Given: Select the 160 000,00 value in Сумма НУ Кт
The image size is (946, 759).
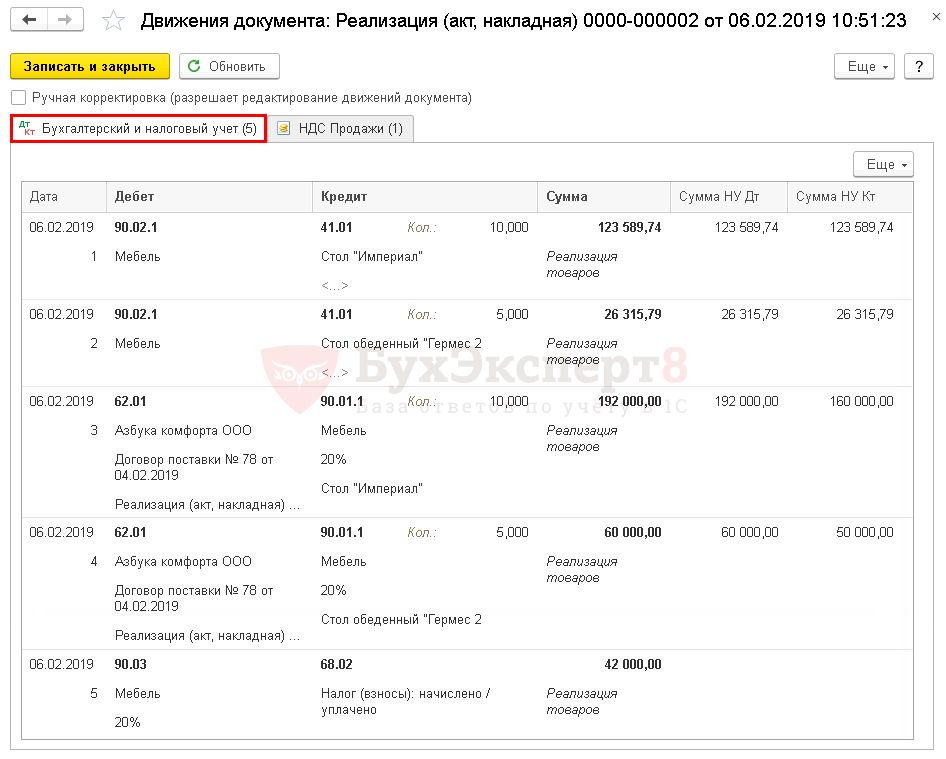Looking at the screenshot, I should click(861, 401).
